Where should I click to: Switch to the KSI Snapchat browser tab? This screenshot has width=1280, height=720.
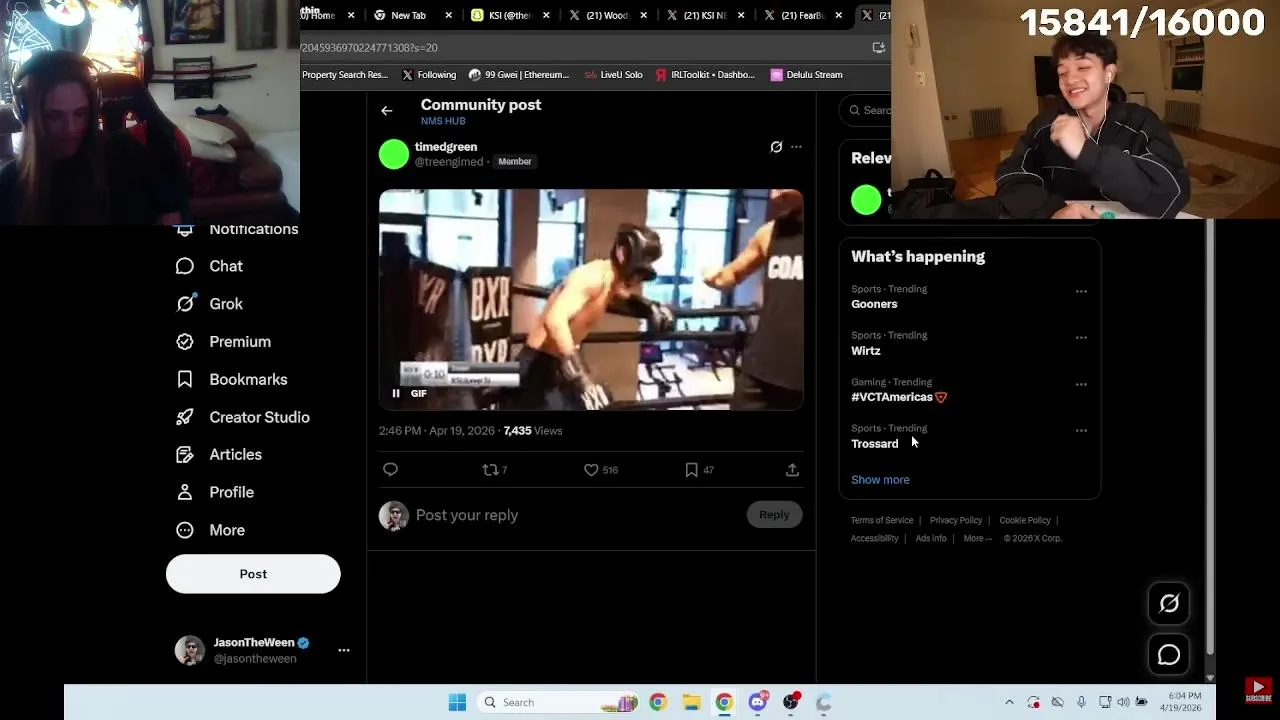(x=510, y=15)
